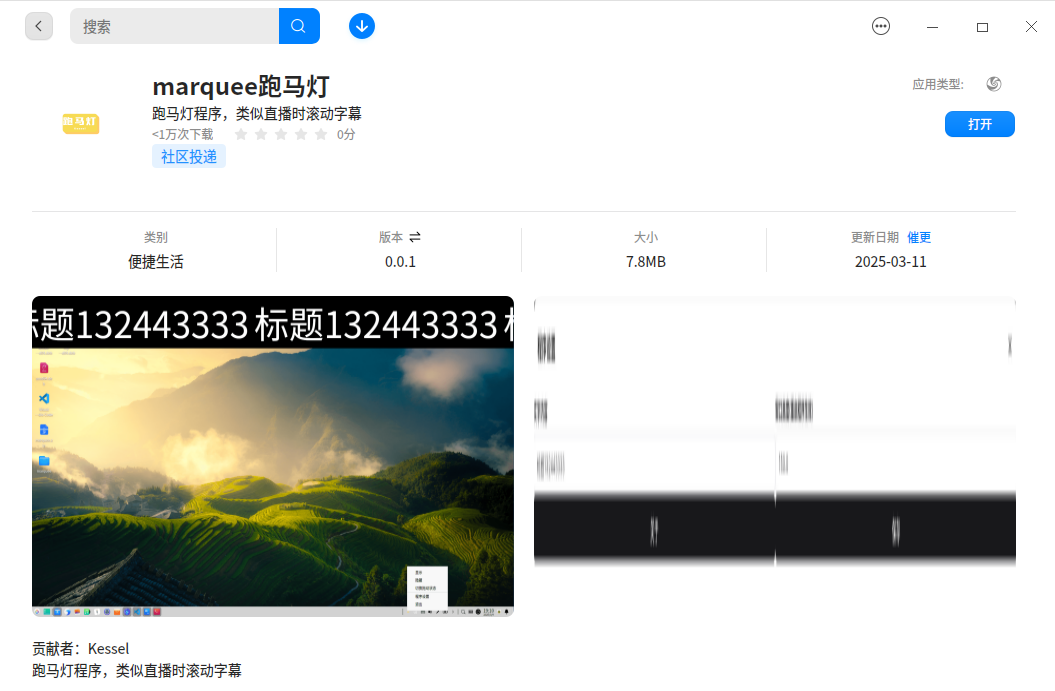Viewport: 1055px width, 691px height.
Task: Click the version number 0.0.1
Action: point(400,262)
